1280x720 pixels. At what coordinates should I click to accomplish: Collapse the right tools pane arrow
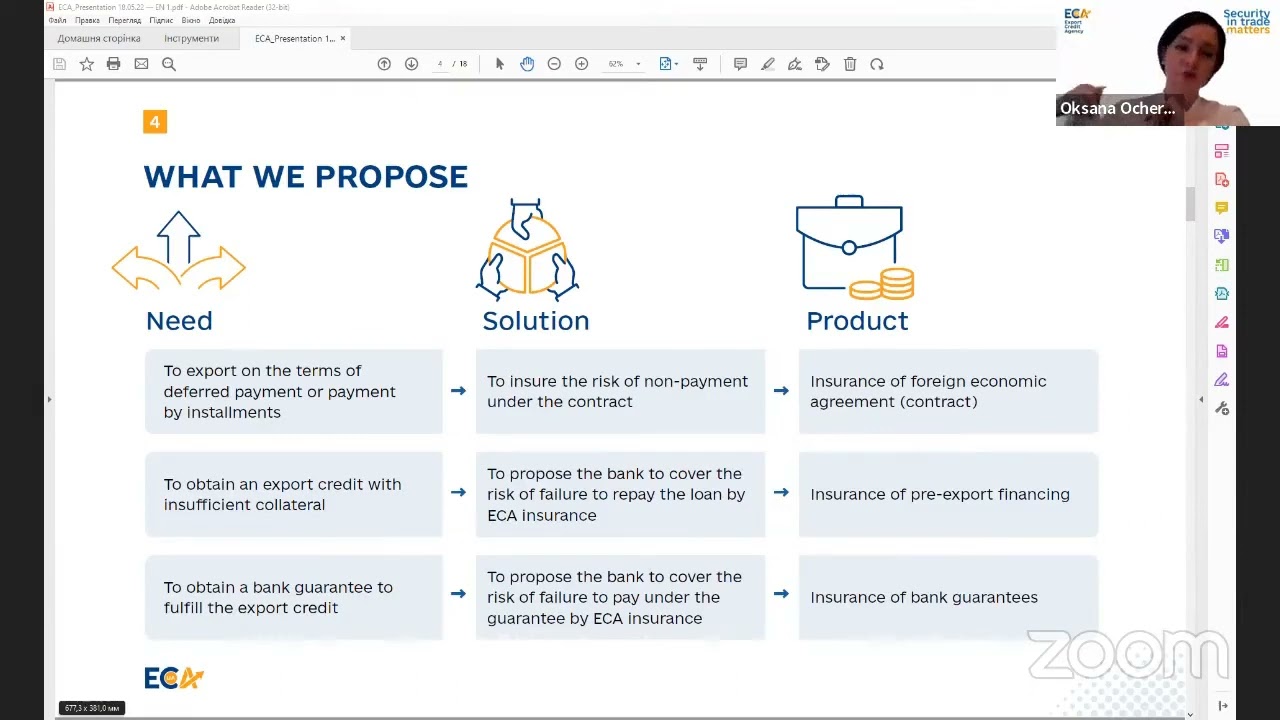tap(1201, 400)
